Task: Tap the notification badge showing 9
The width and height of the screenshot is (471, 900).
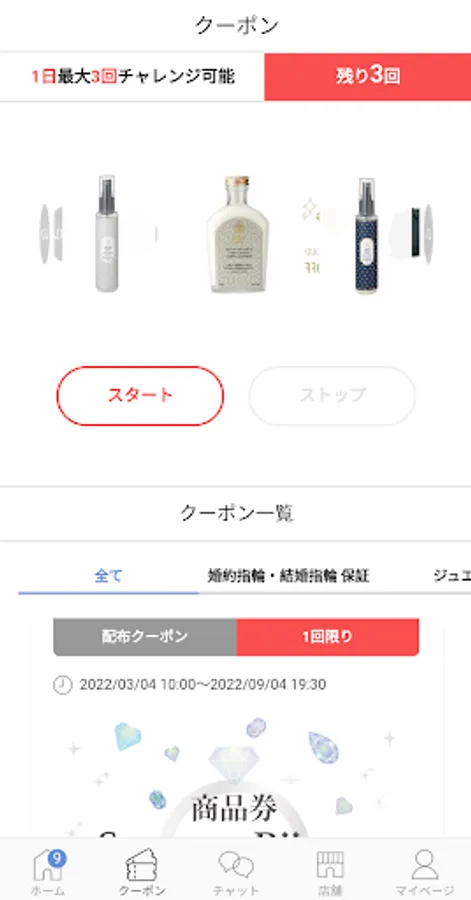Action: point(56,858)
